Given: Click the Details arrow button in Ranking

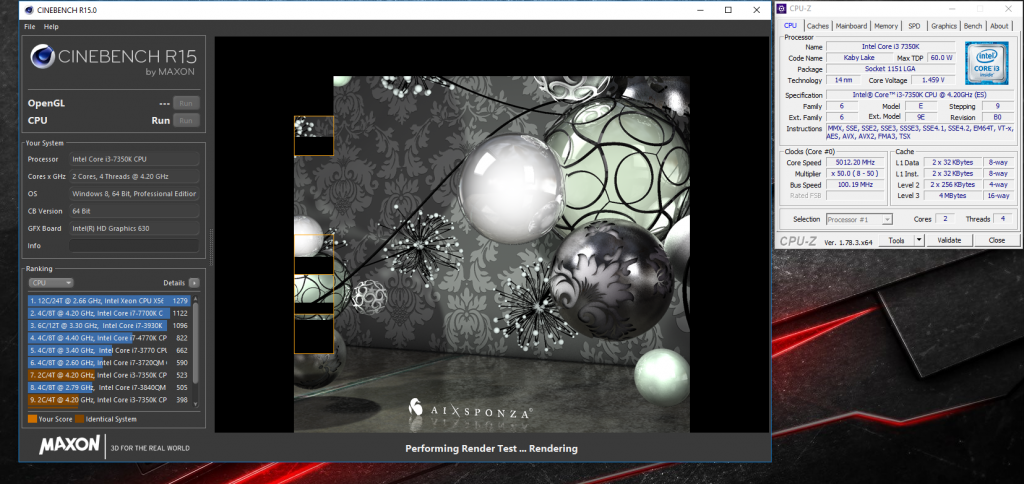Looking at the screenshot, I should point(194,283).
